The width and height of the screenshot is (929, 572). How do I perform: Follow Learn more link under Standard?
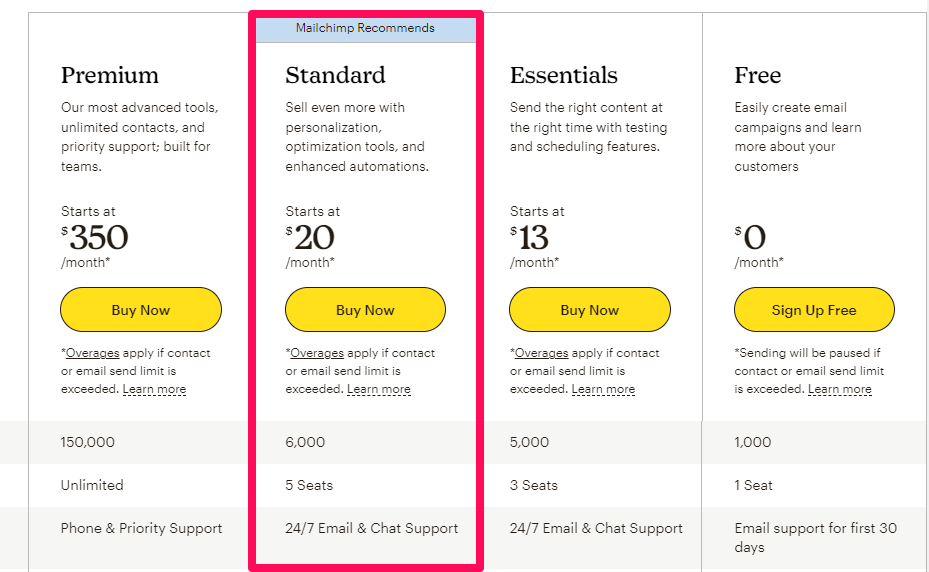[379, 389]
